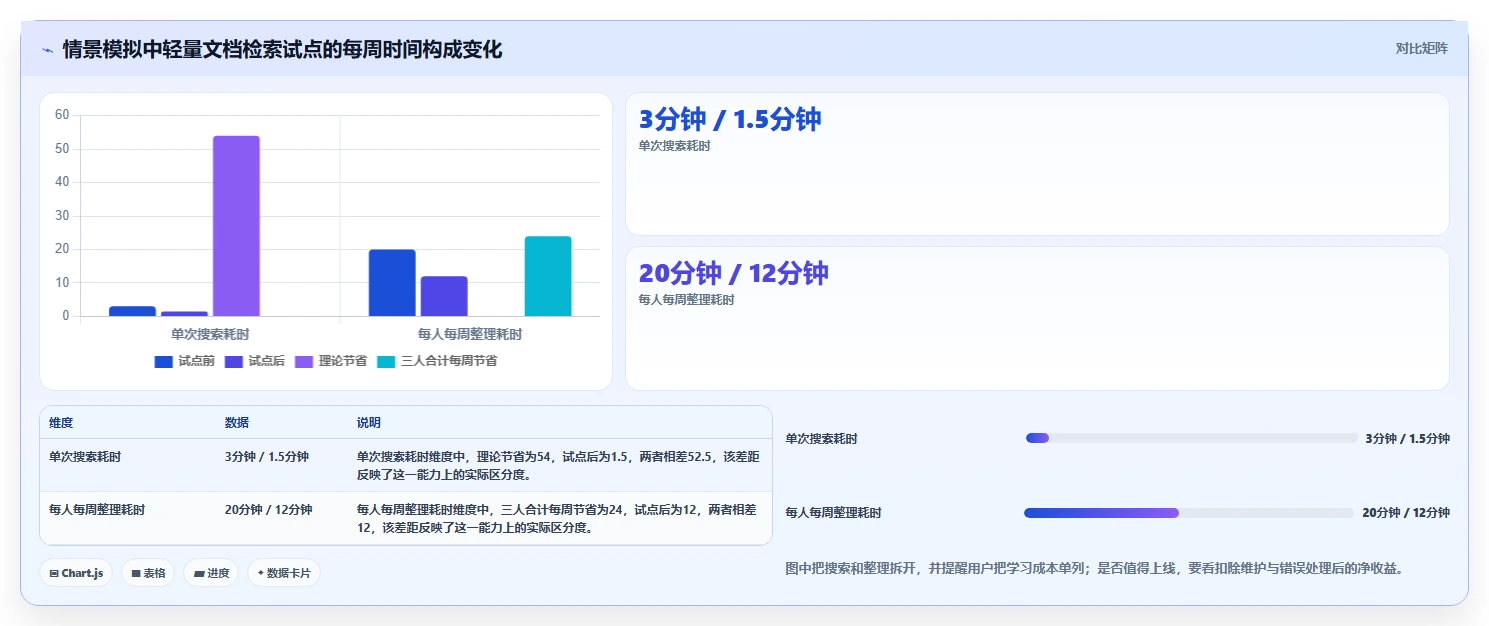This screenshot has height=626, width=1489.
Task: Click the 单次搜索耗时 chart axis label
Action: [210, 334]
